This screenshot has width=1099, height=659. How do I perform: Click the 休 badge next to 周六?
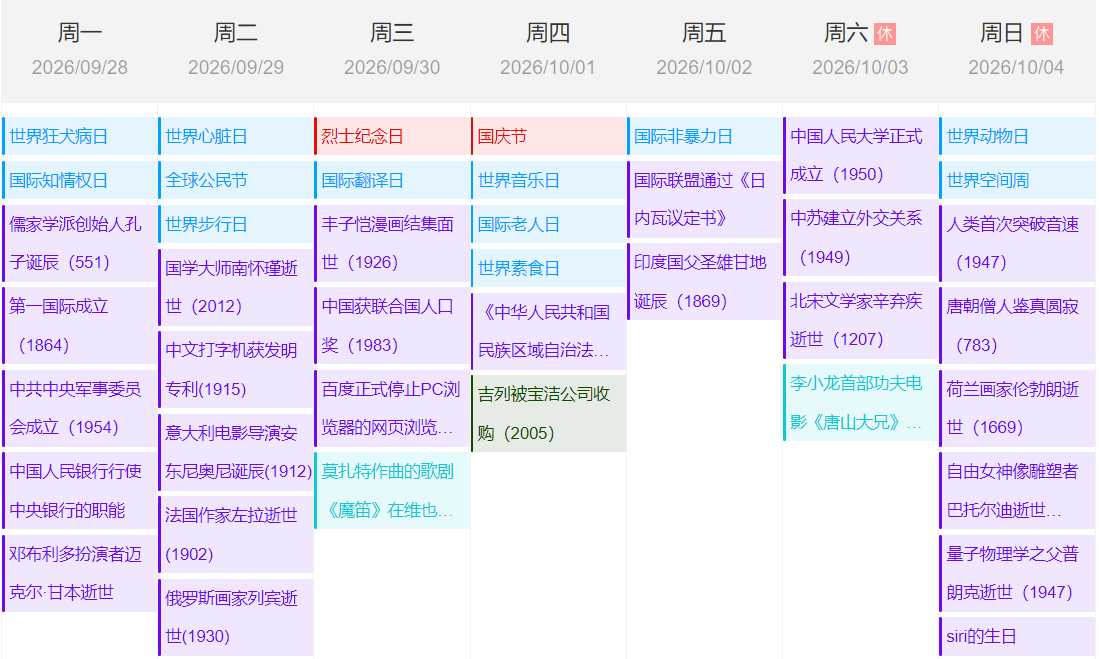[885, 34]
